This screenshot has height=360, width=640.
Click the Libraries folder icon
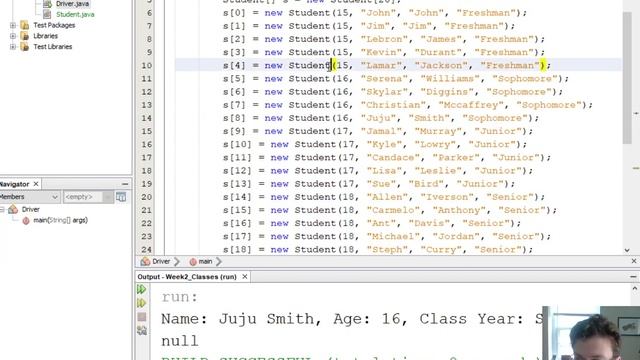click(24, 36)
